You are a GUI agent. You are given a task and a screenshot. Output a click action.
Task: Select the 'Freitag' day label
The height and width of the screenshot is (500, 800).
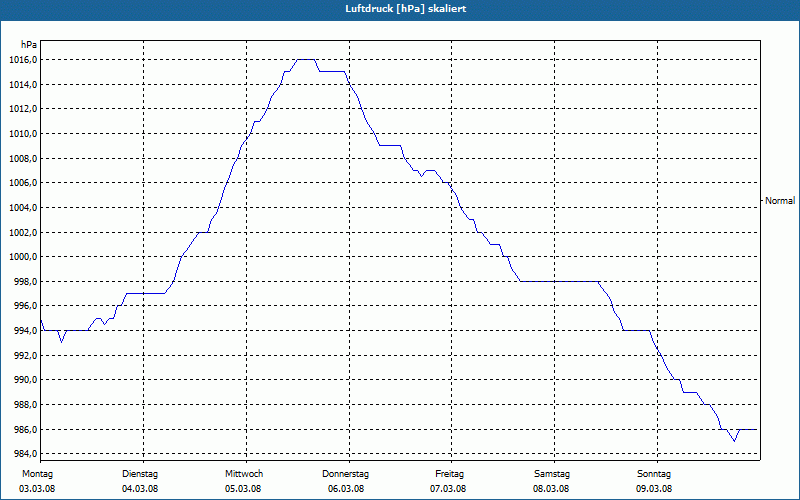pos(449,474)
